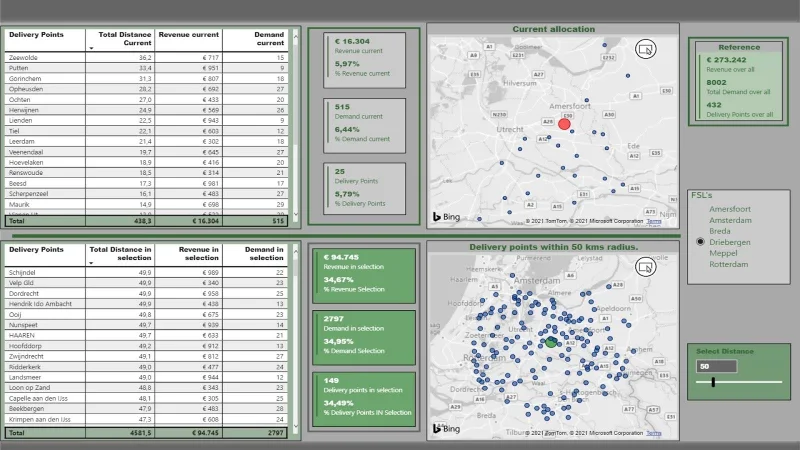Click the Bing logo on the bottom map
800x450 pixels.
coord(446,429)
